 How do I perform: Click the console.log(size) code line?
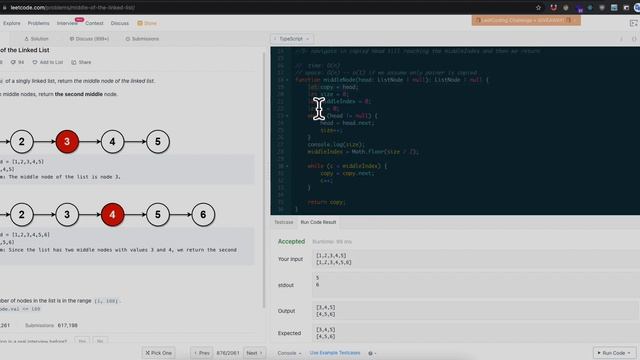coord(336,144)
